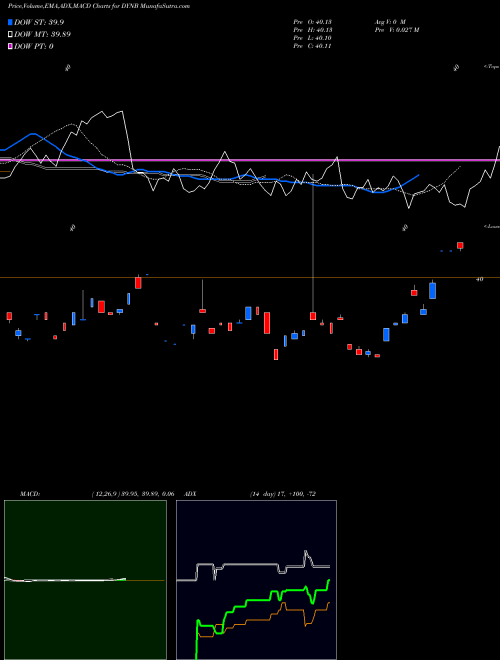Screen dimensions: 500x660
Task: Select the 'DOW PT: 0' legend label
Action: [34, 46]
